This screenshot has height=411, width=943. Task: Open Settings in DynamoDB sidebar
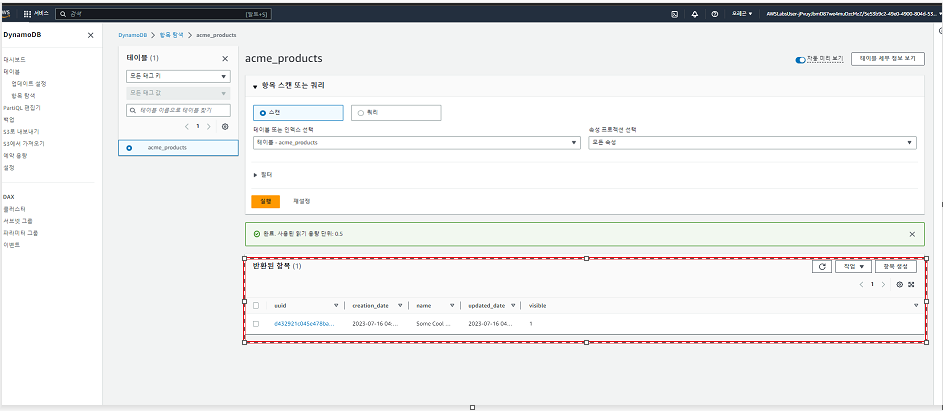click(8, 168)
